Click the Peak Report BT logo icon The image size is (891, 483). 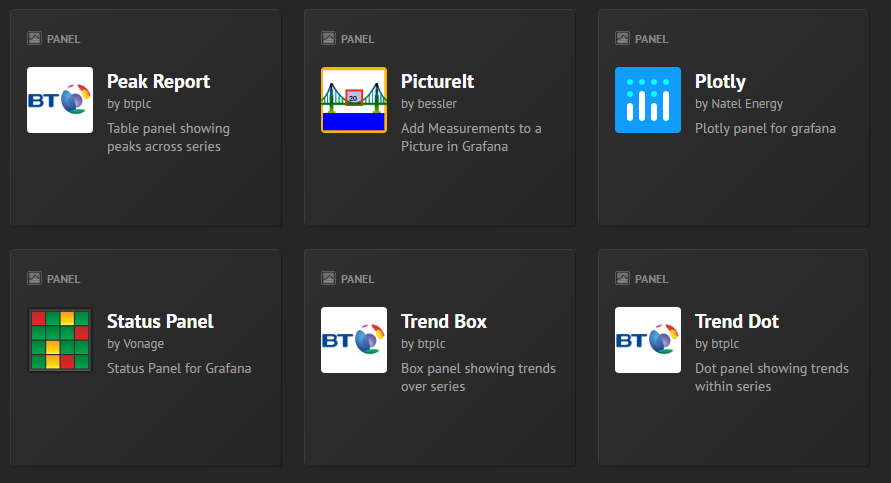60,100
